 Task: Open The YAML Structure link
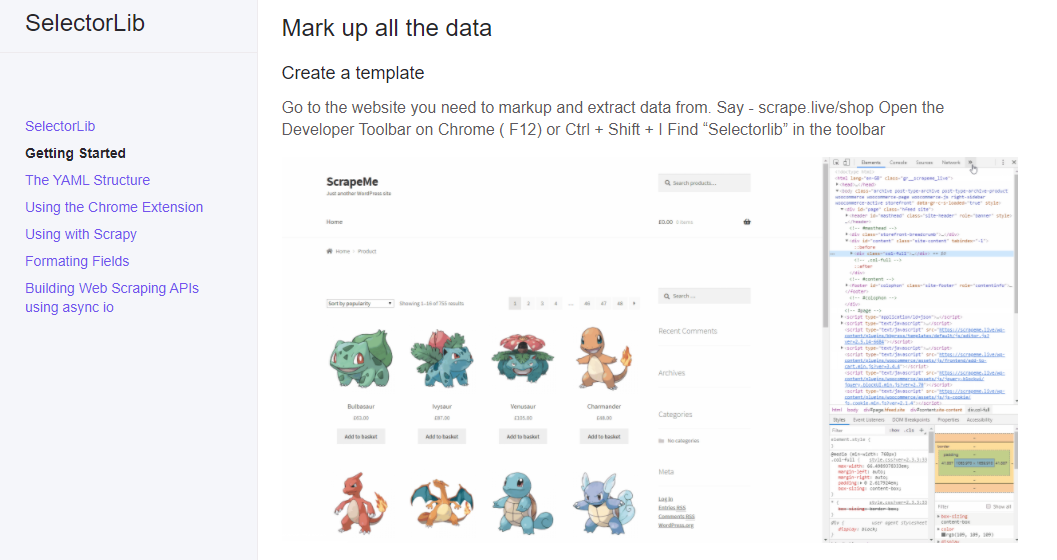click(88, 180)
